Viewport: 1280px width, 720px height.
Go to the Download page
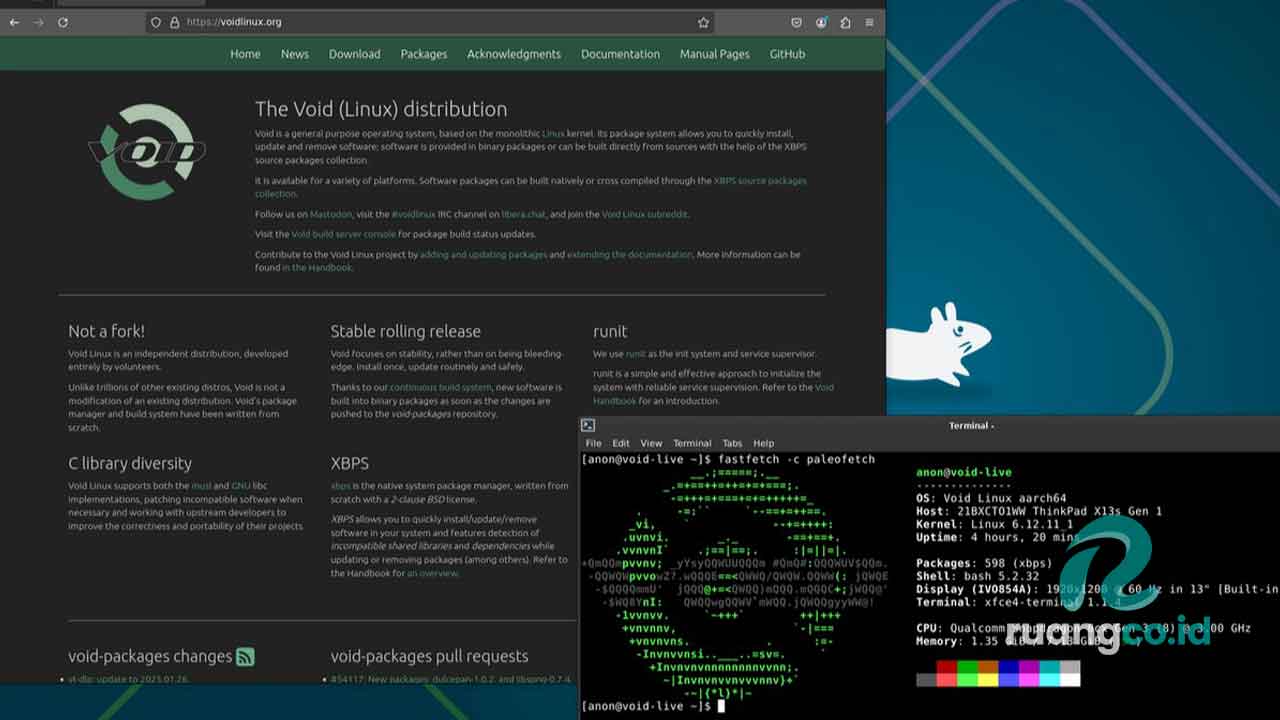[x=355, y=54]
